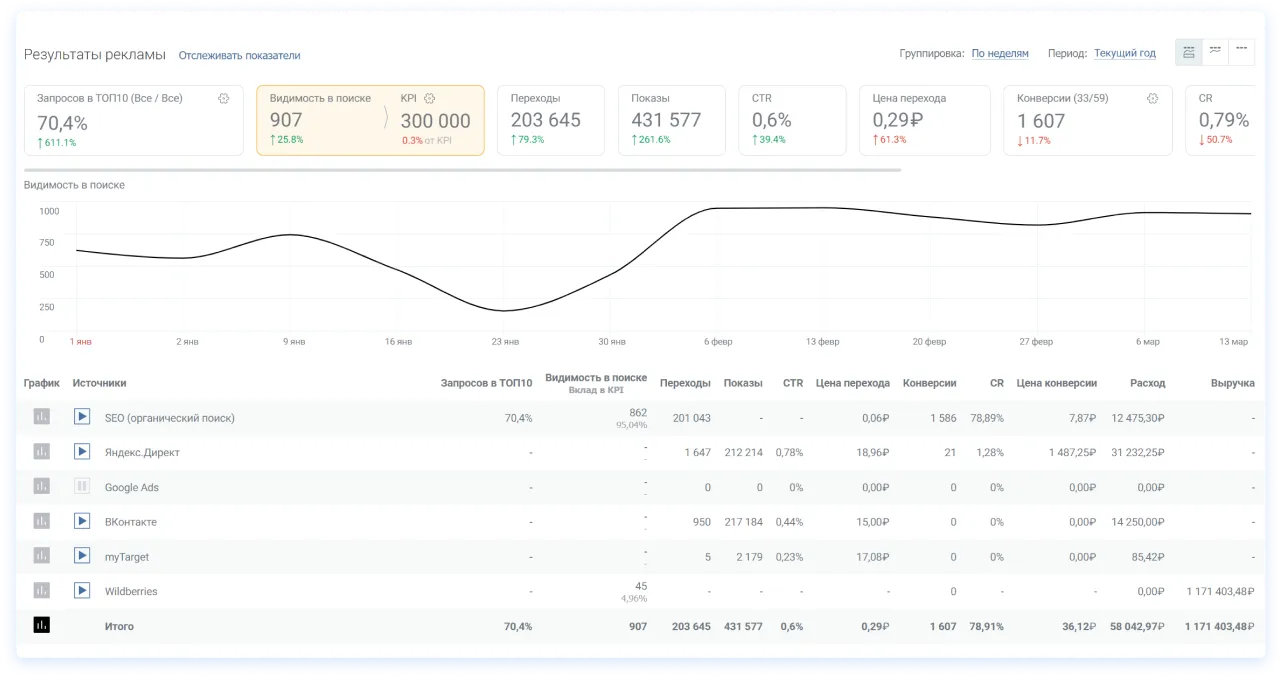Click Wildberries revenue 1 171 403,48₽
This screenshot has width=1281, height=677.
(1220, 592)
